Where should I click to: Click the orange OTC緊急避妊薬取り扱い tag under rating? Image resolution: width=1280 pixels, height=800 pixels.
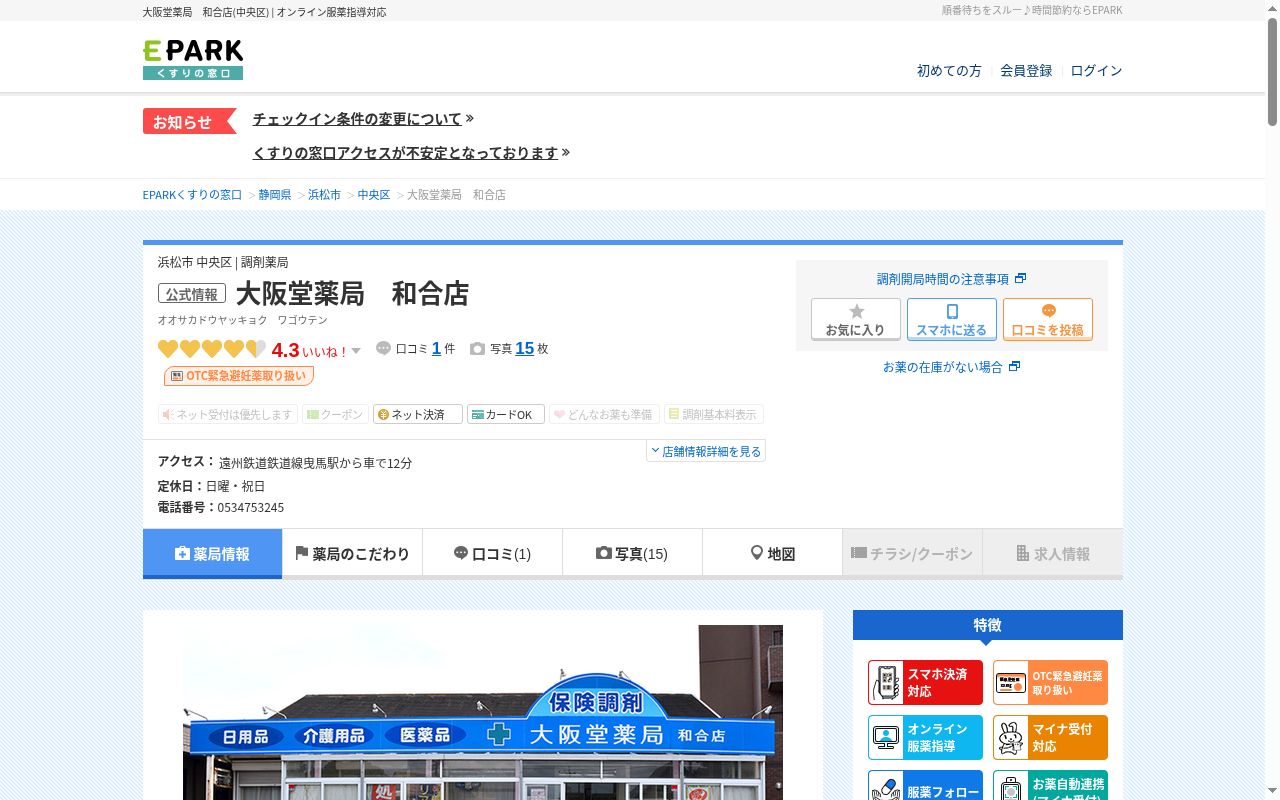tap(239, 376)
